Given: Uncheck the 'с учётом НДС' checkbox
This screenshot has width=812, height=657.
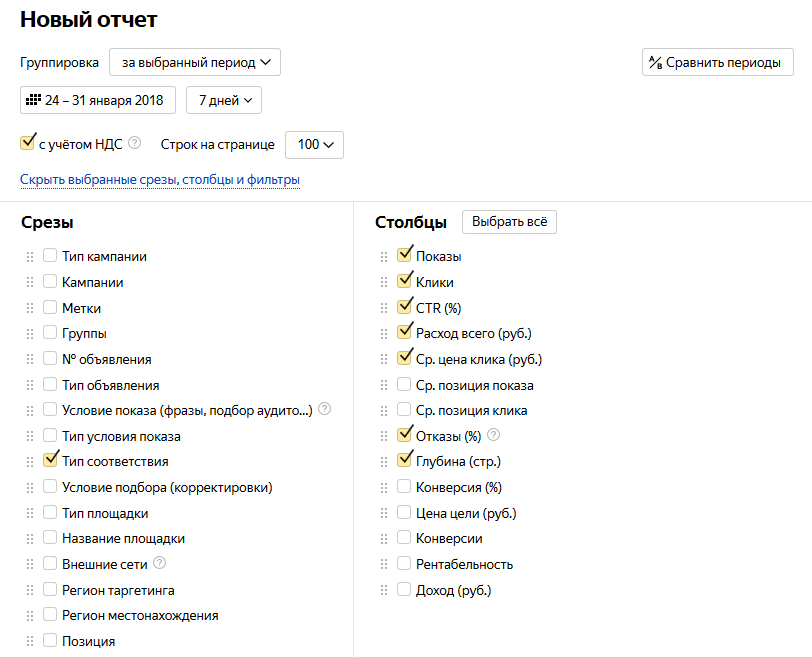Looking at the screenshot, I should (27, 142).
